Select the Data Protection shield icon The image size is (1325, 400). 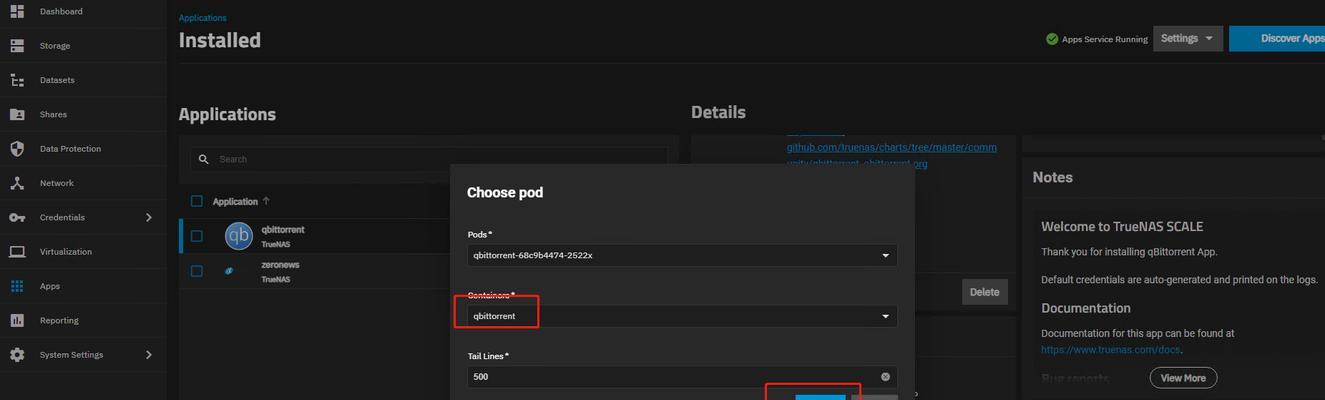tap(17, 149)
